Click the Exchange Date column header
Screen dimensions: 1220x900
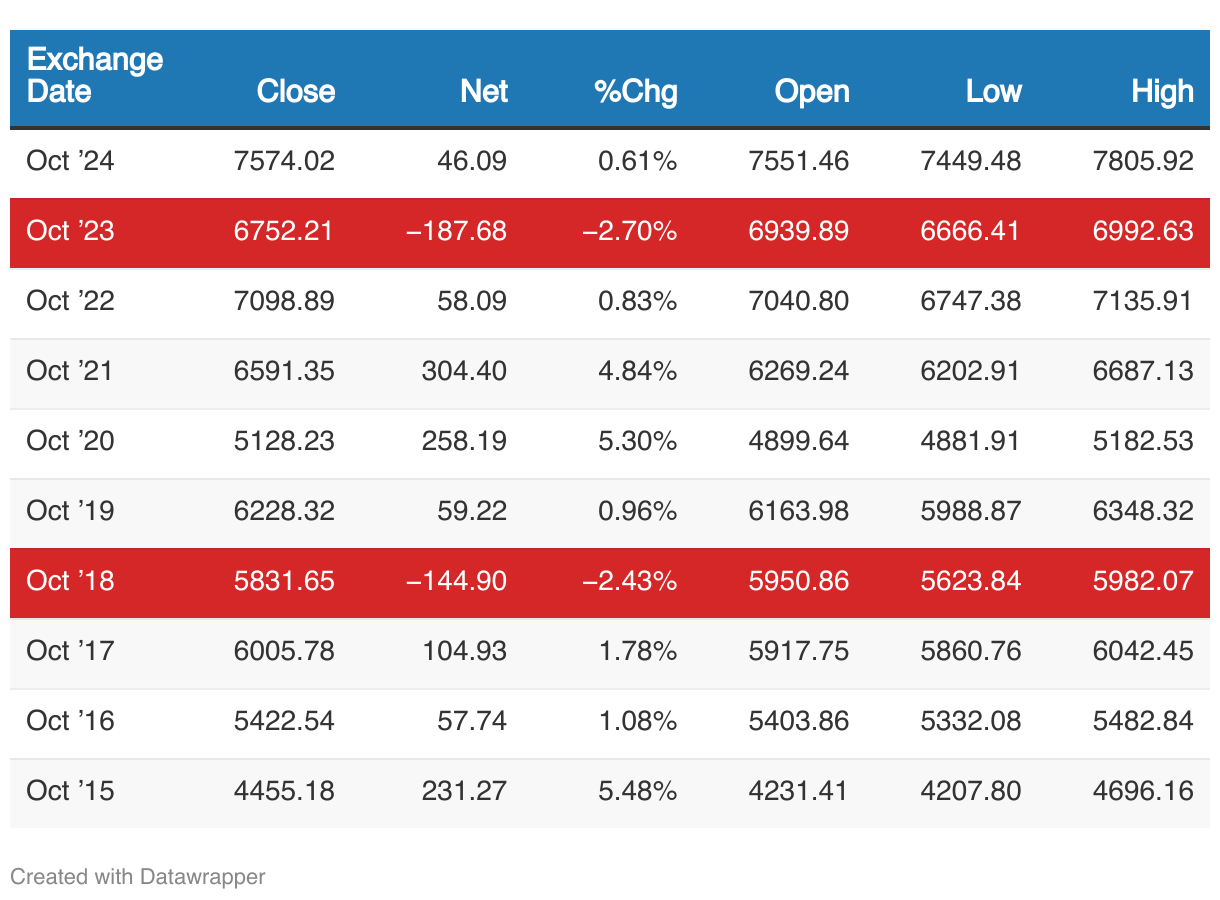click(94, 75)
